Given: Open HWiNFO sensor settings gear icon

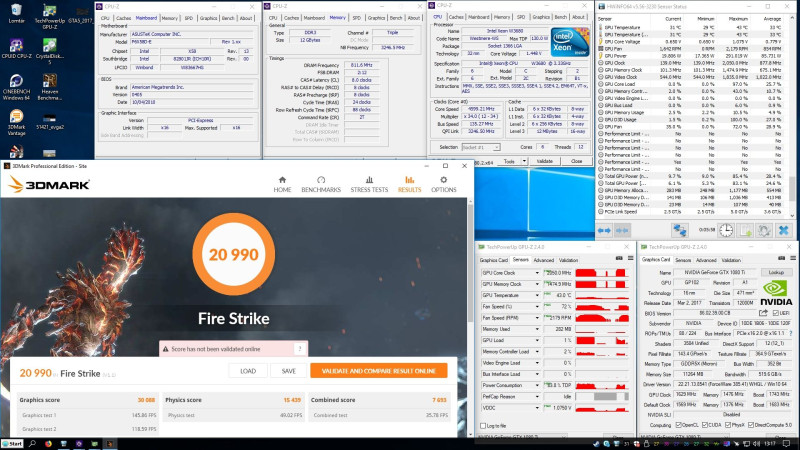Looking at the screenshot, I should pos(764,231).
